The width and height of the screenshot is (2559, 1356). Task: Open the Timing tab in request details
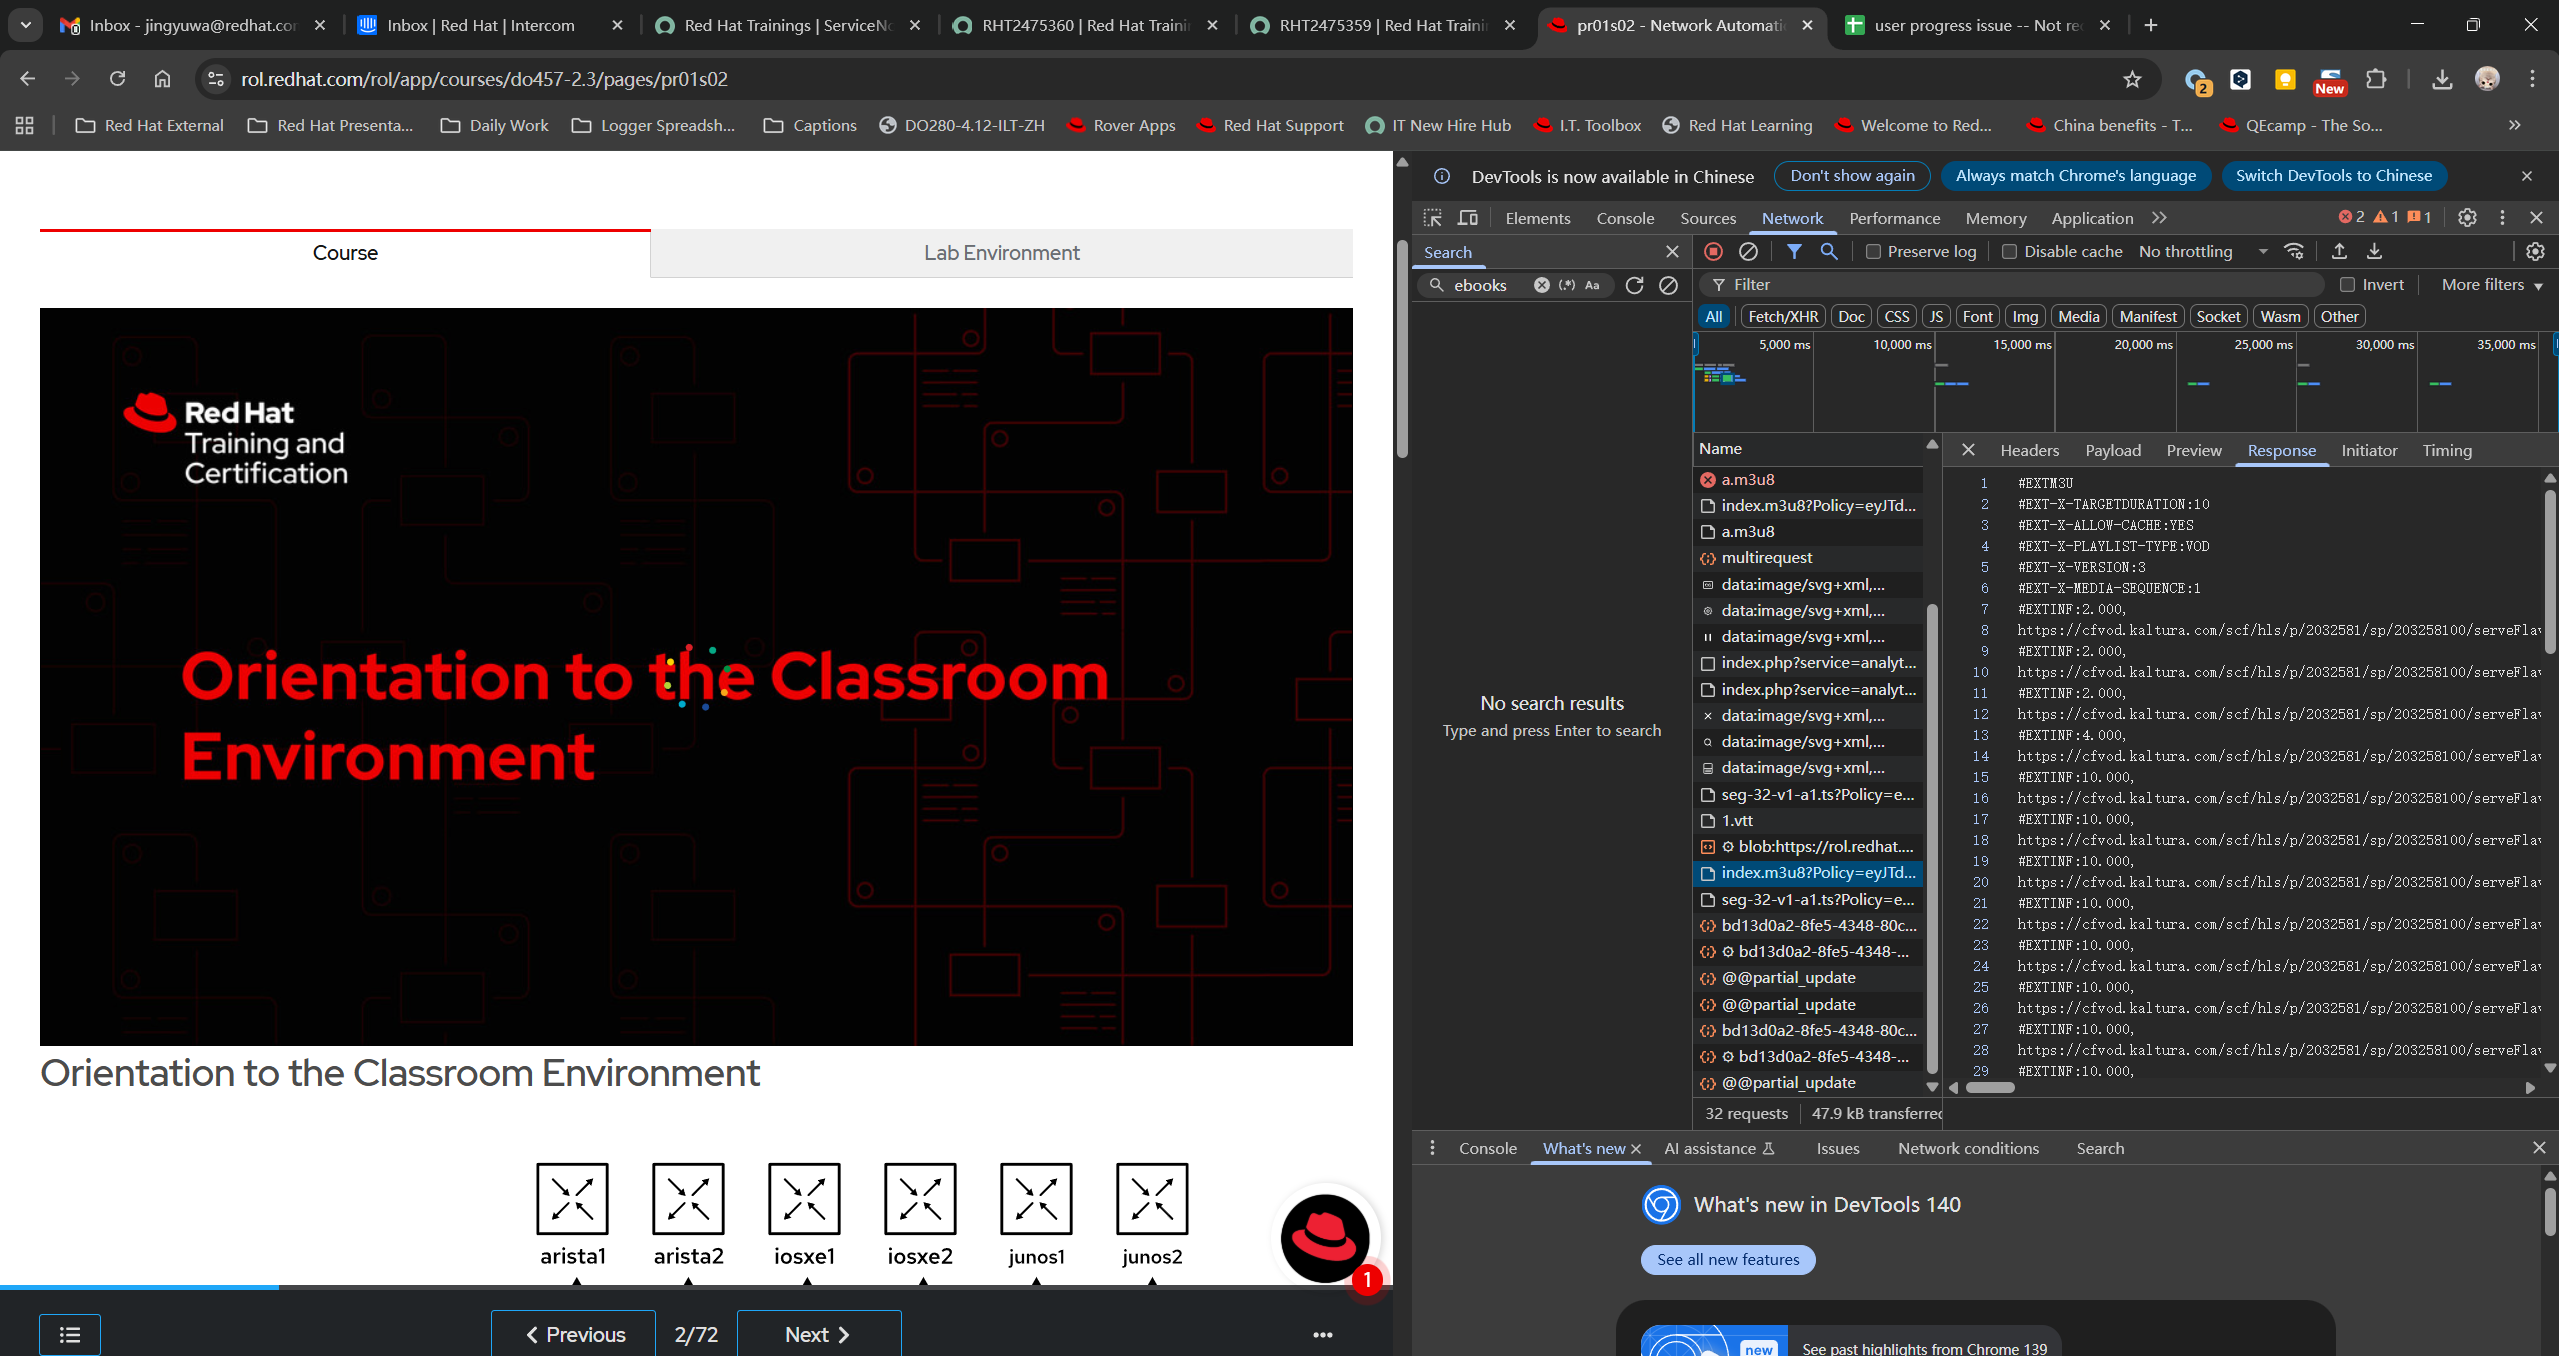coord(2446,451)
